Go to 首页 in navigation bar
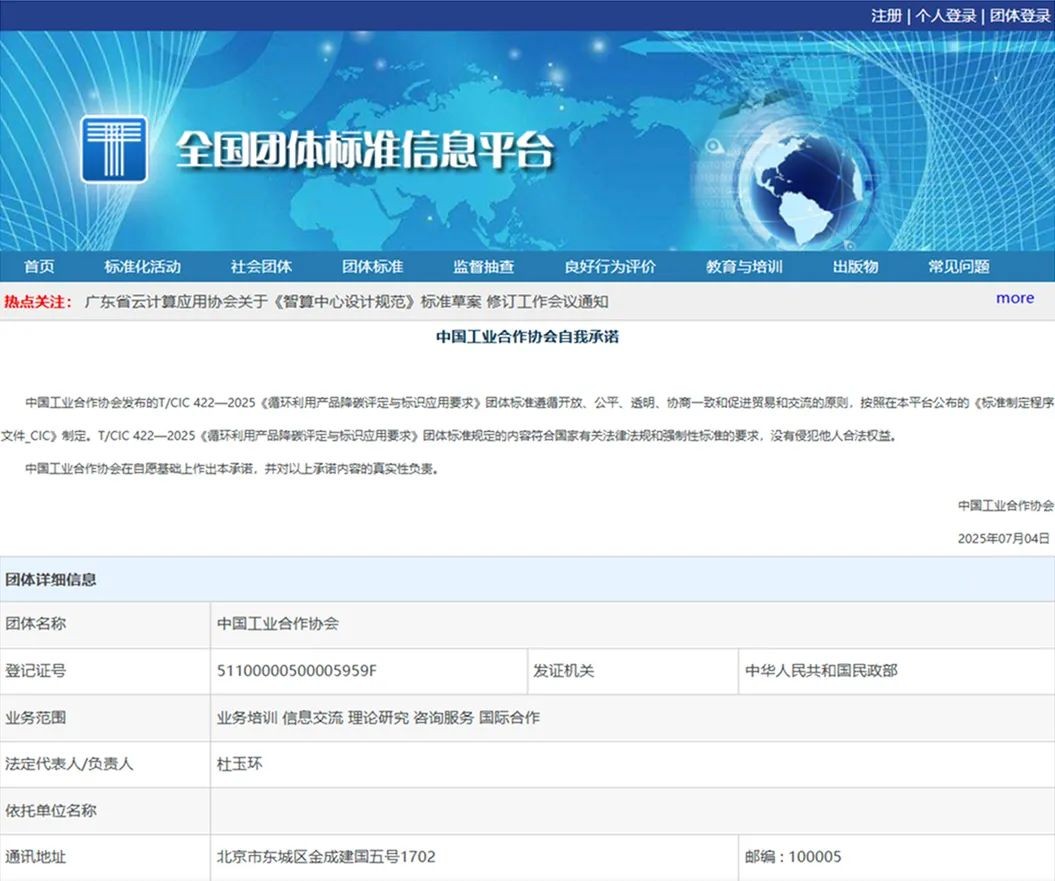1055x881 pixels. coord(39,266)
